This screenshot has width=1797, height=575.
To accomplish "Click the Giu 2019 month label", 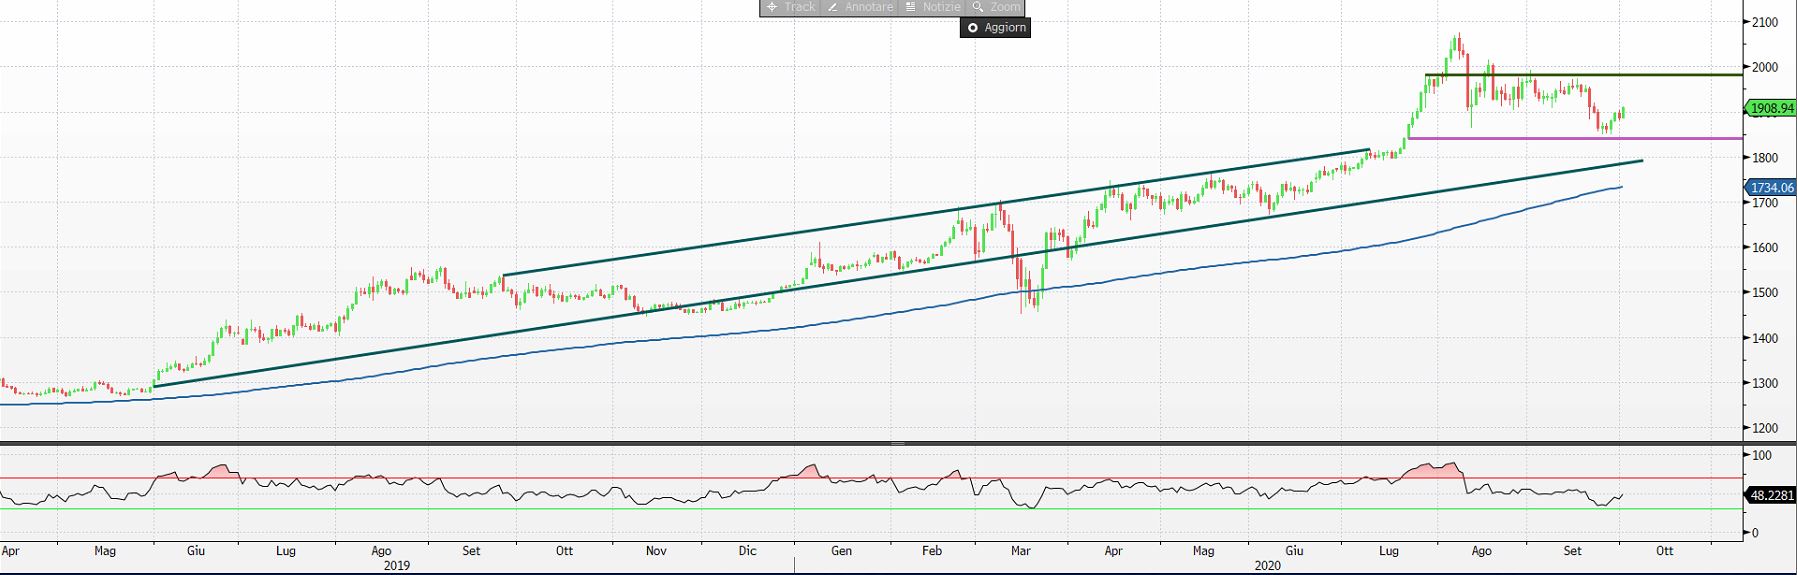I will (x=196, y=551).
